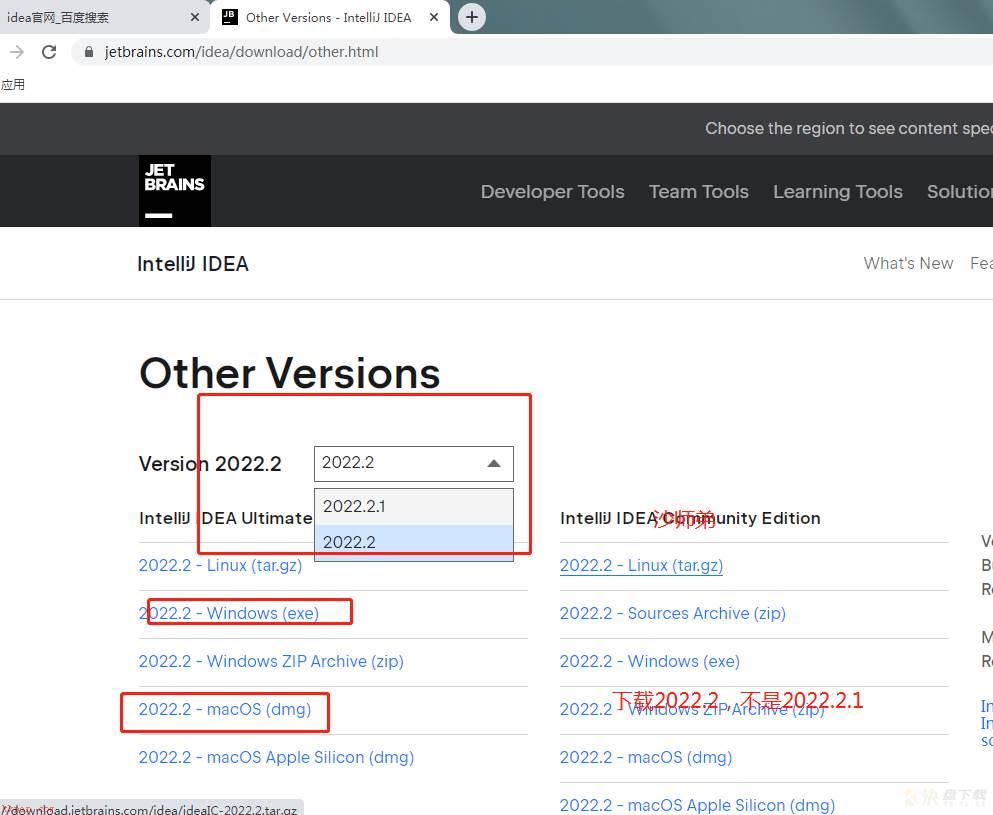The image size is (993, 815).
Task: Click the IntelliJ IDEA product title link
Action: coord(193,263)
